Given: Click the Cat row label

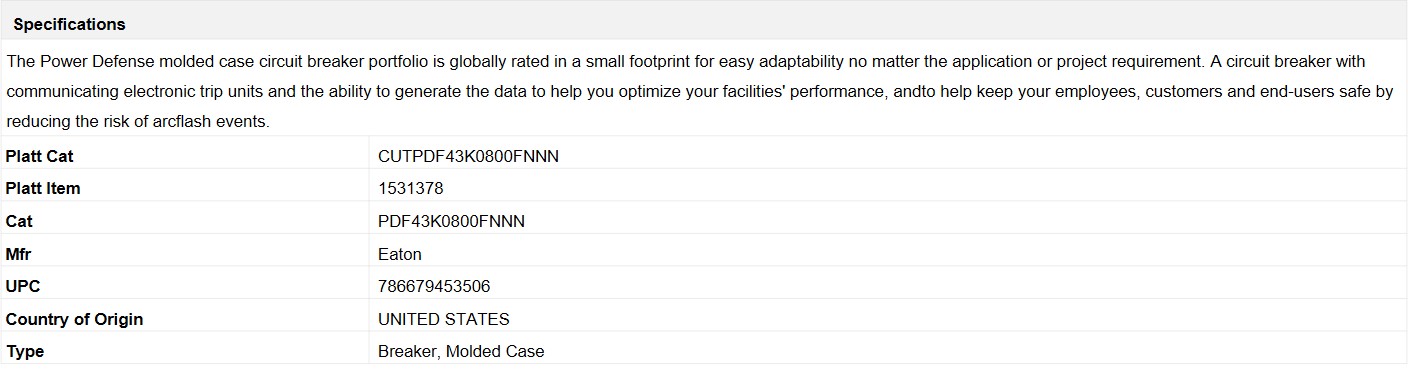Looking at the screenshot, I should (x=19, y=221).
